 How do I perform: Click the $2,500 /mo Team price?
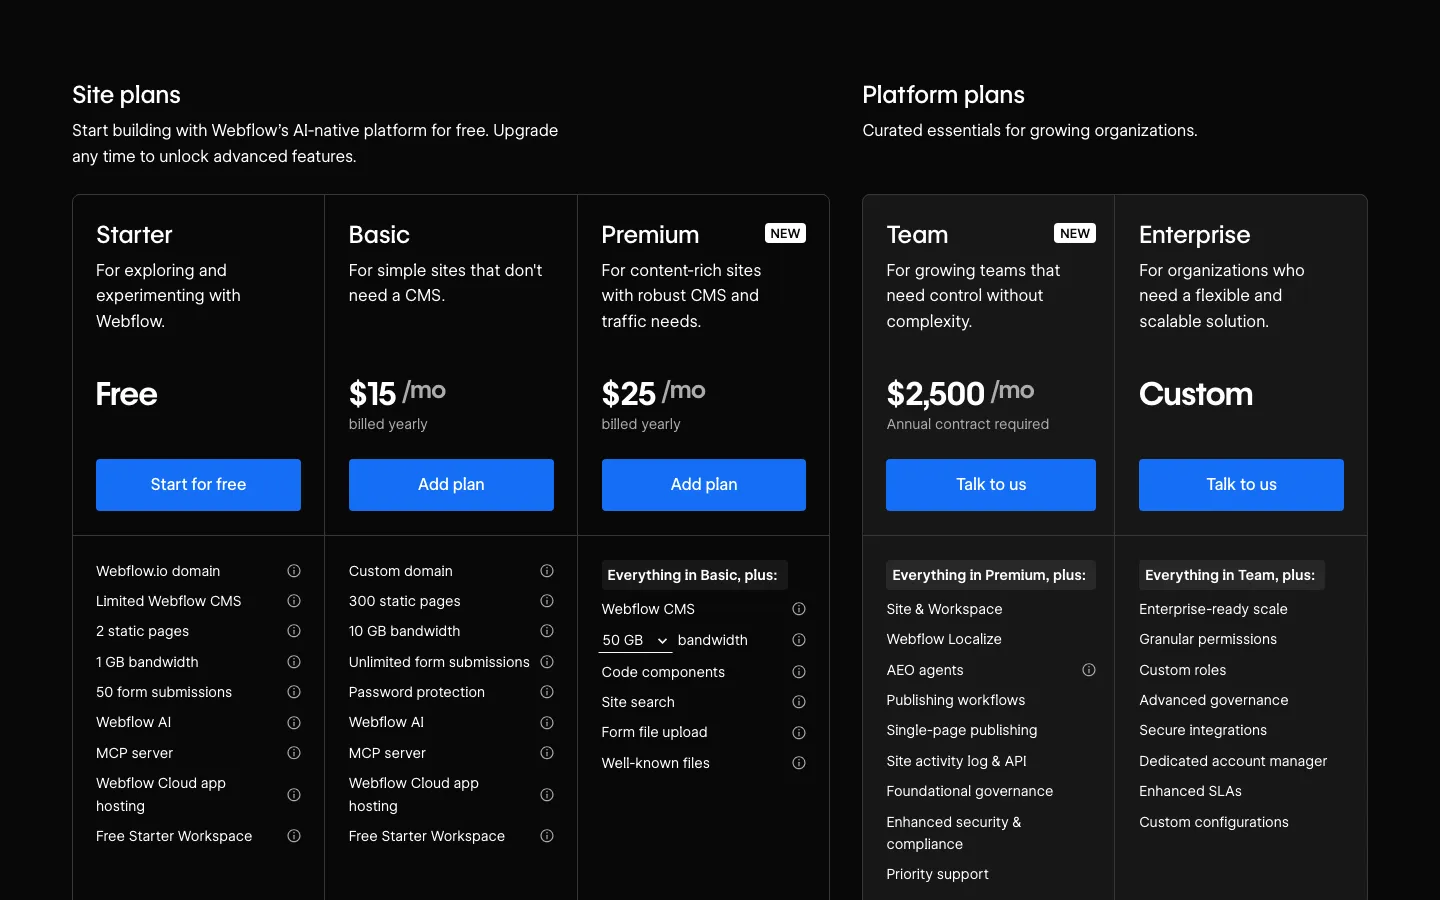pos(960,393)
